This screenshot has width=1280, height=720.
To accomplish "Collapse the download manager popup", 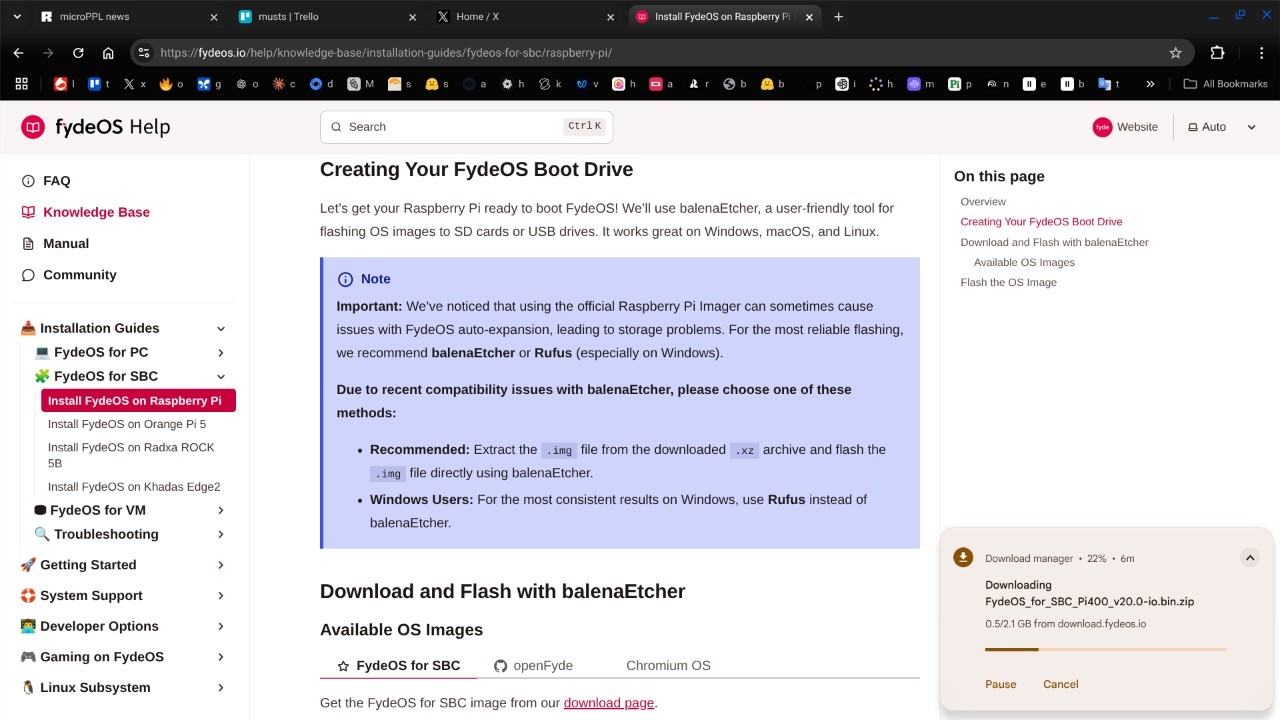I will coord(1250,558).
